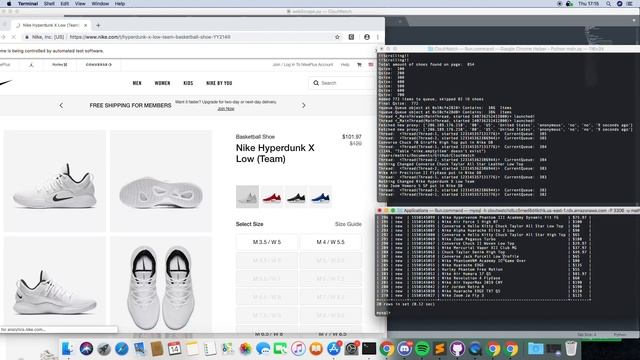Dismiss the automated test software infobar

376,51
